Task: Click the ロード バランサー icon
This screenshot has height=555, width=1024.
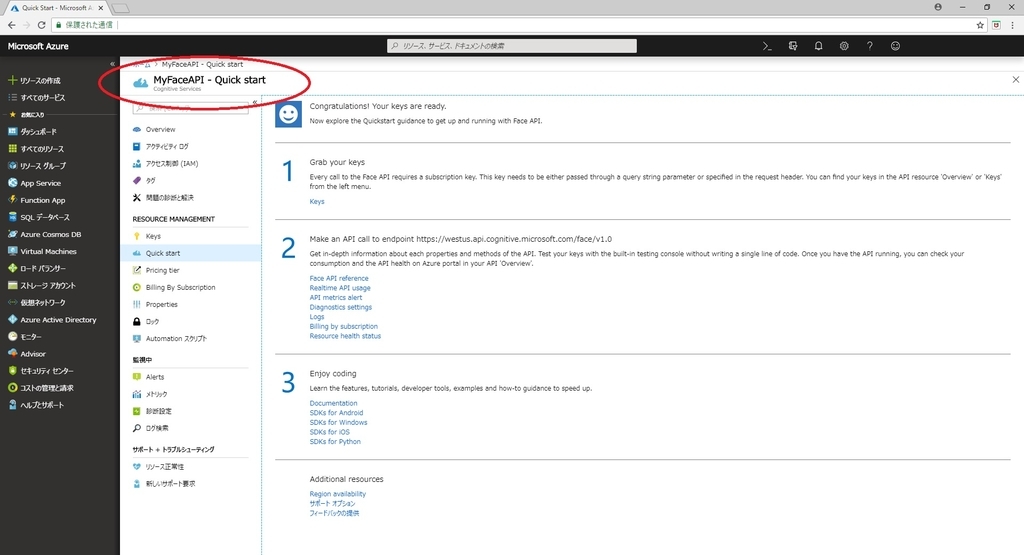Action: pos(12,268)
